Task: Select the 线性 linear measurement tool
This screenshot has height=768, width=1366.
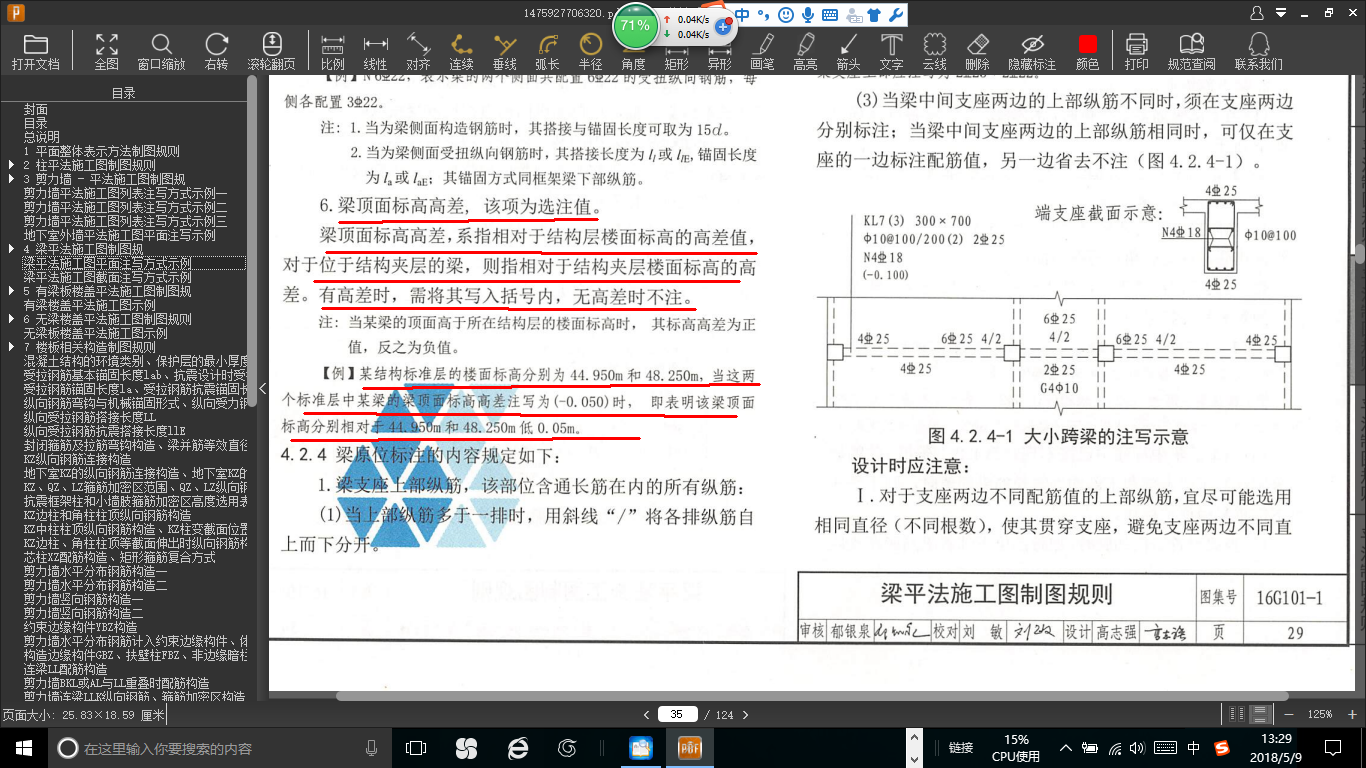Action: click(x=375, y=51)
